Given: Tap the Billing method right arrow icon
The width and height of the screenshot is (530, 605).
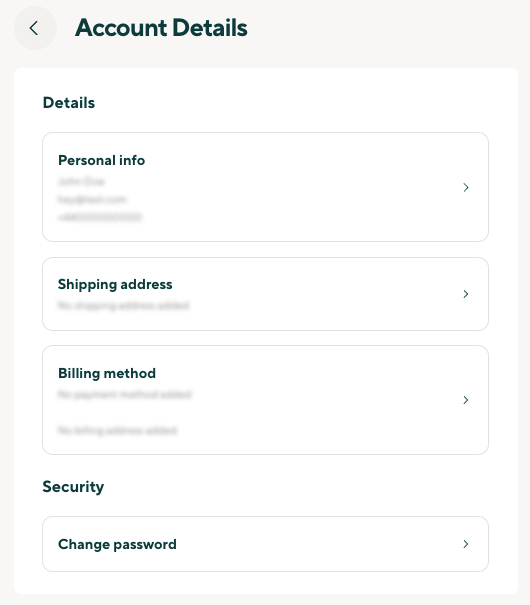Looking at the screenshot, I should (x=466, y=400).
